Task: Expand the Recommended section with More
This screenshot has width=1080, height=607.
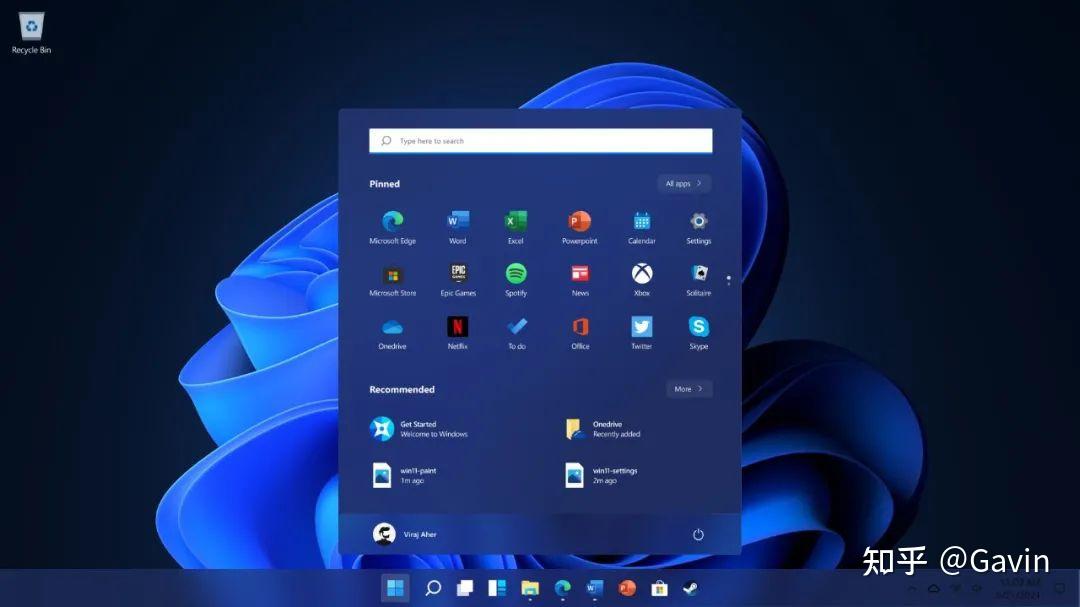Action: (x=689, y=389)
